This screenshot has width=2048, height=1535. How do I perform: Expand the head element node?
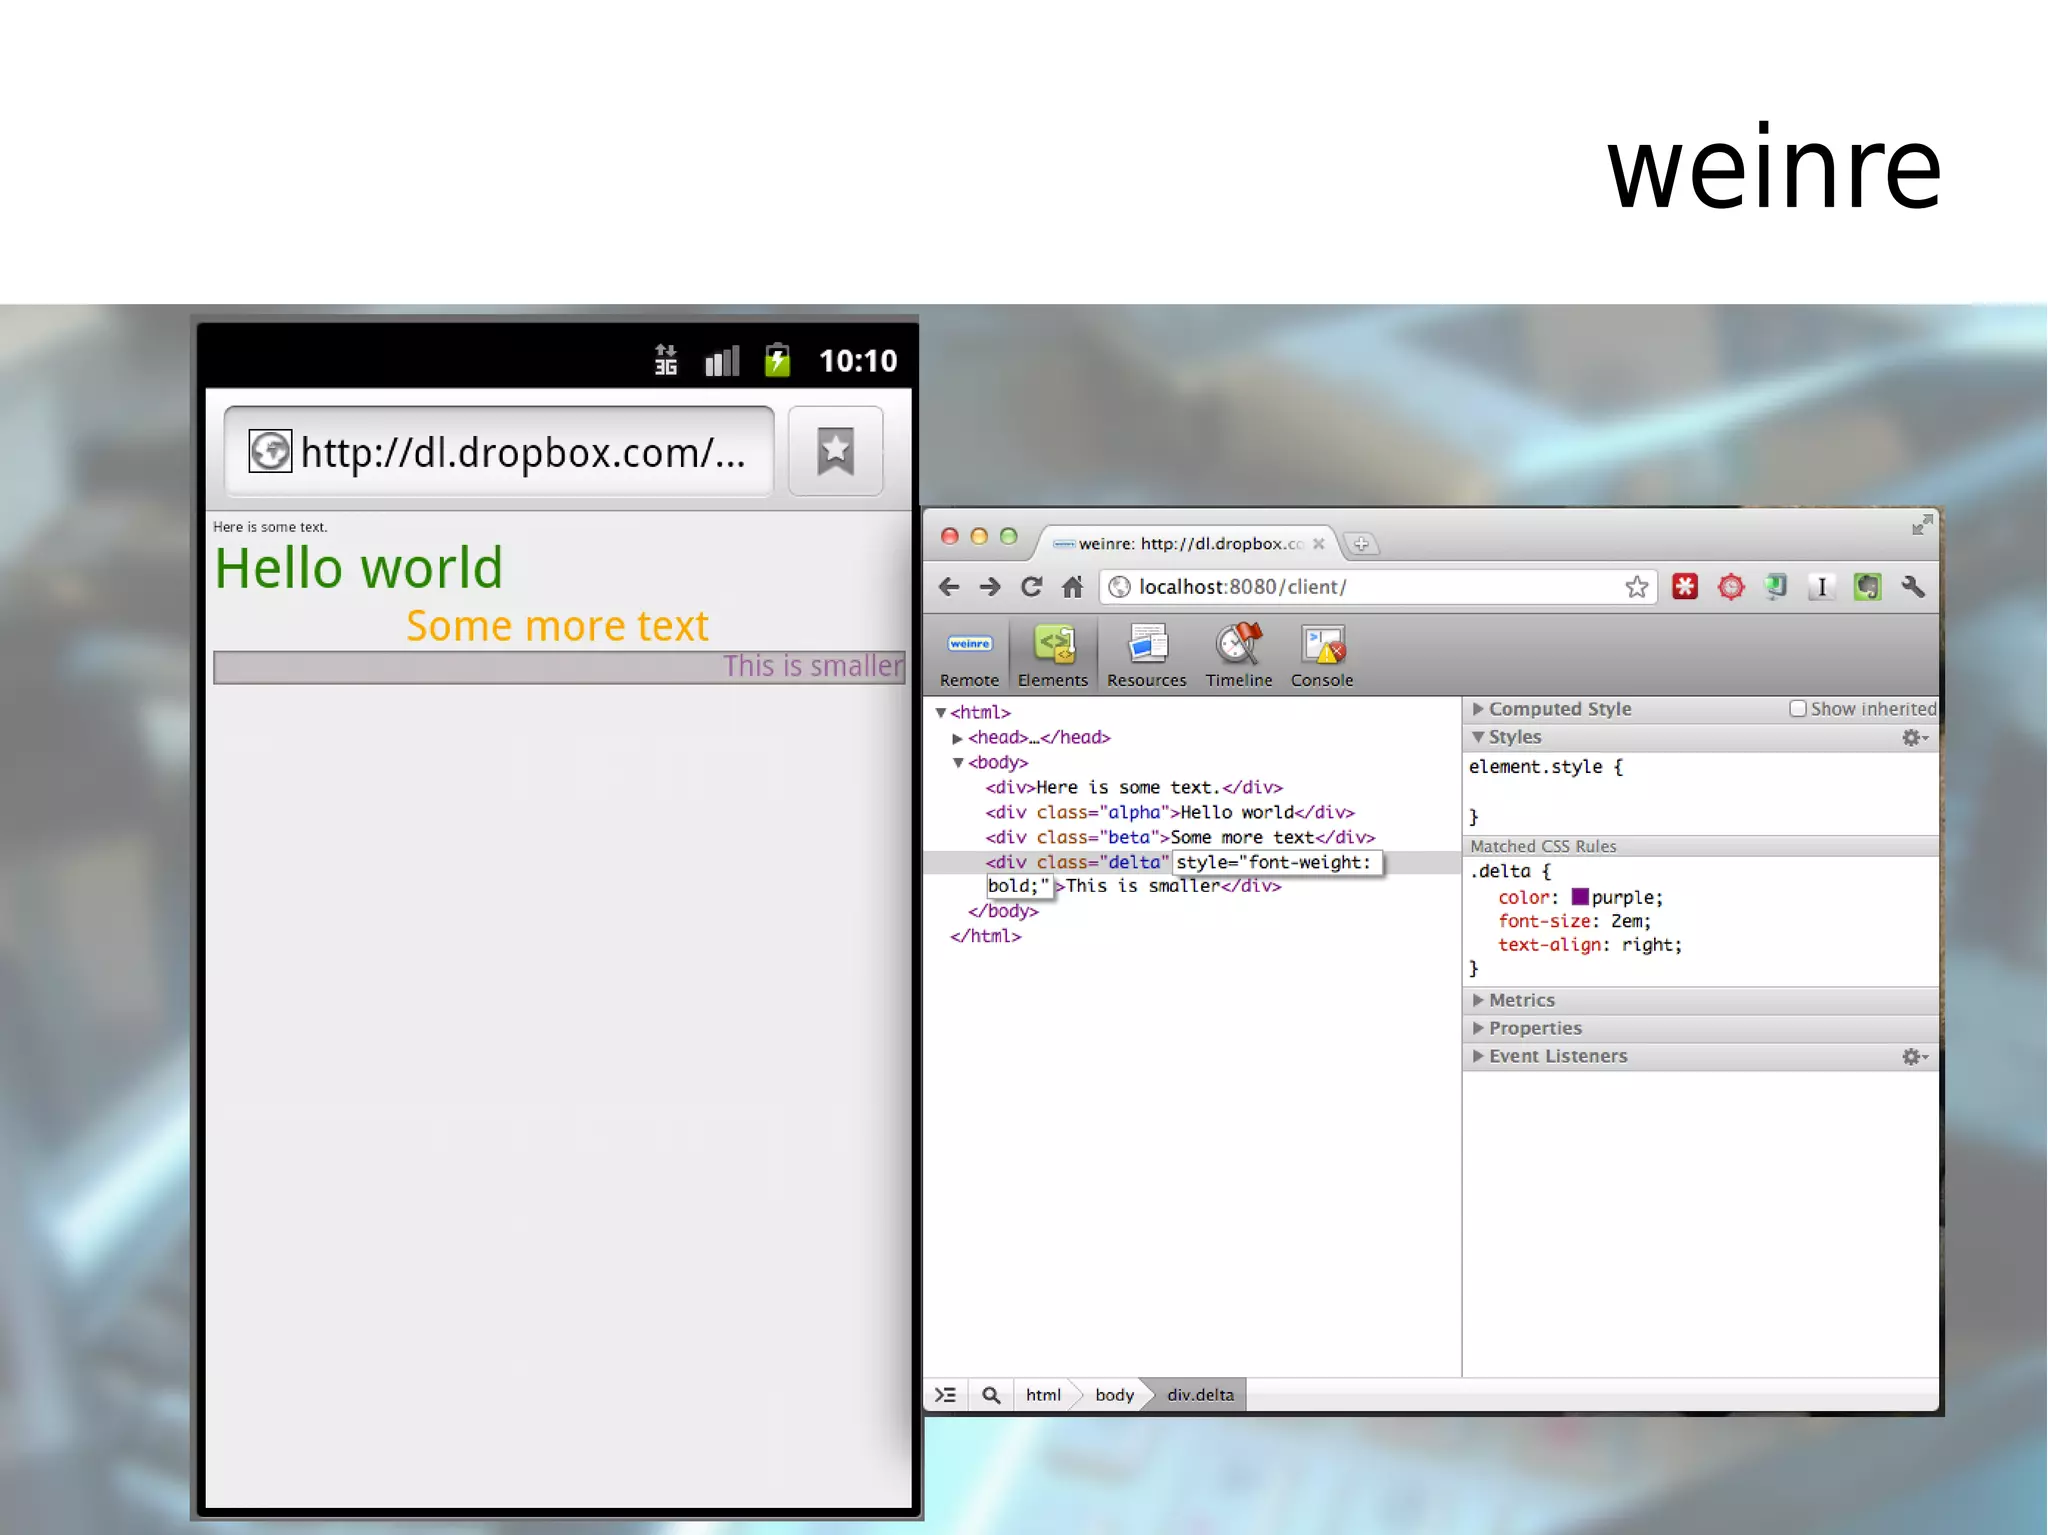(957, 738)
